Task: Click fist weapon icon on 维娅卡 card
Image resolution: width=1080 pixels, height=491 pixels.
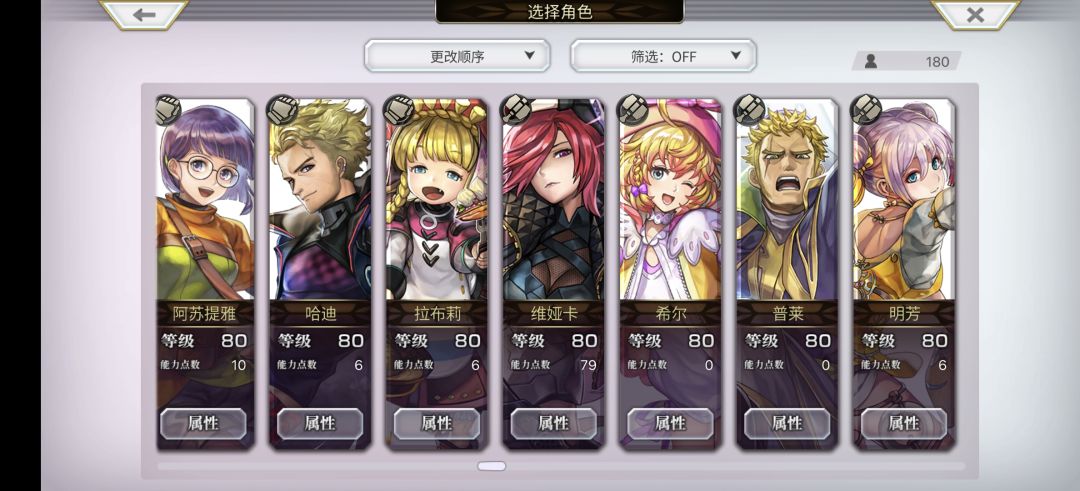Action: (x=516, y=110)
